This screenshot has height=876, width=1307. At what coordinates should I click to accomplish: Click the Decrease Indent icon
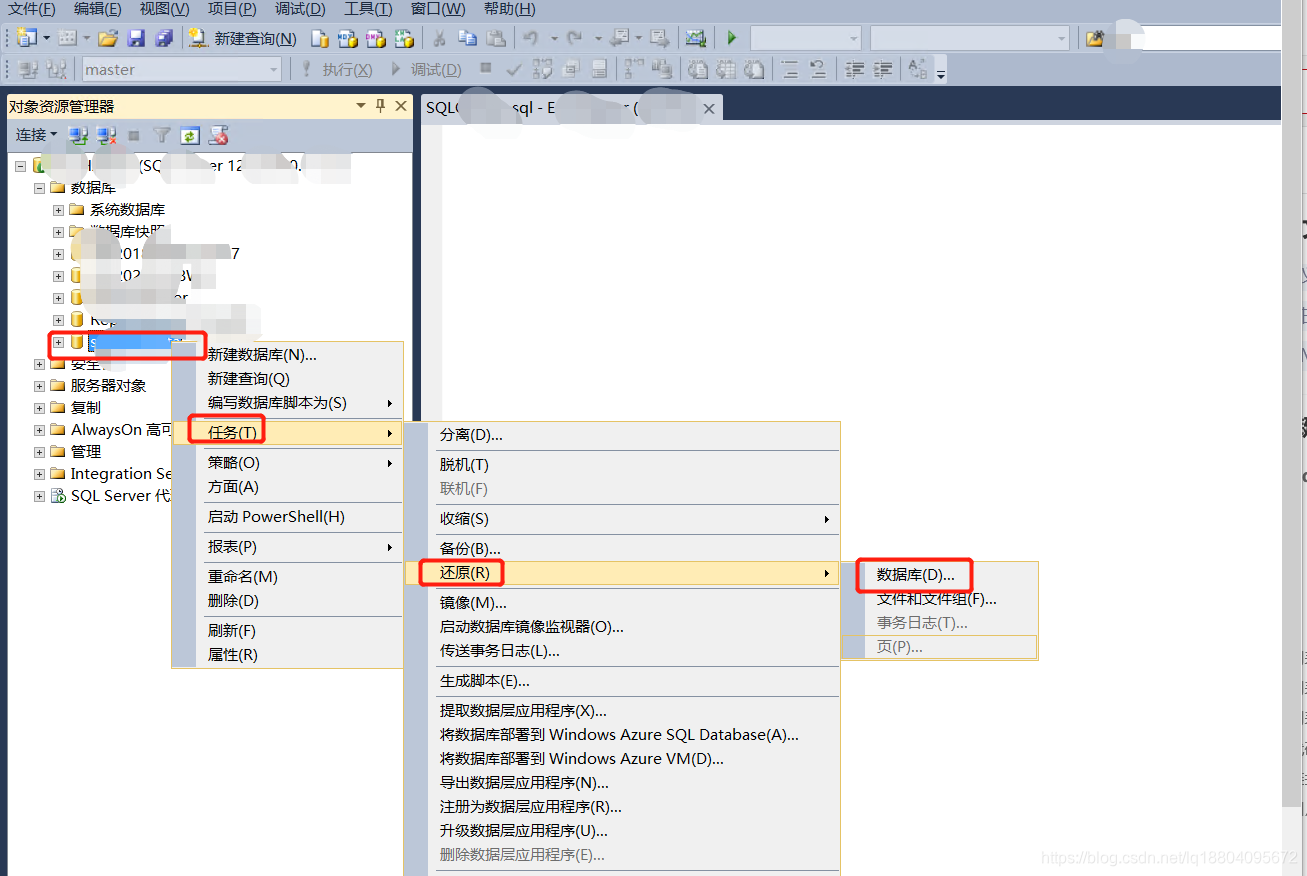[855, 69]
